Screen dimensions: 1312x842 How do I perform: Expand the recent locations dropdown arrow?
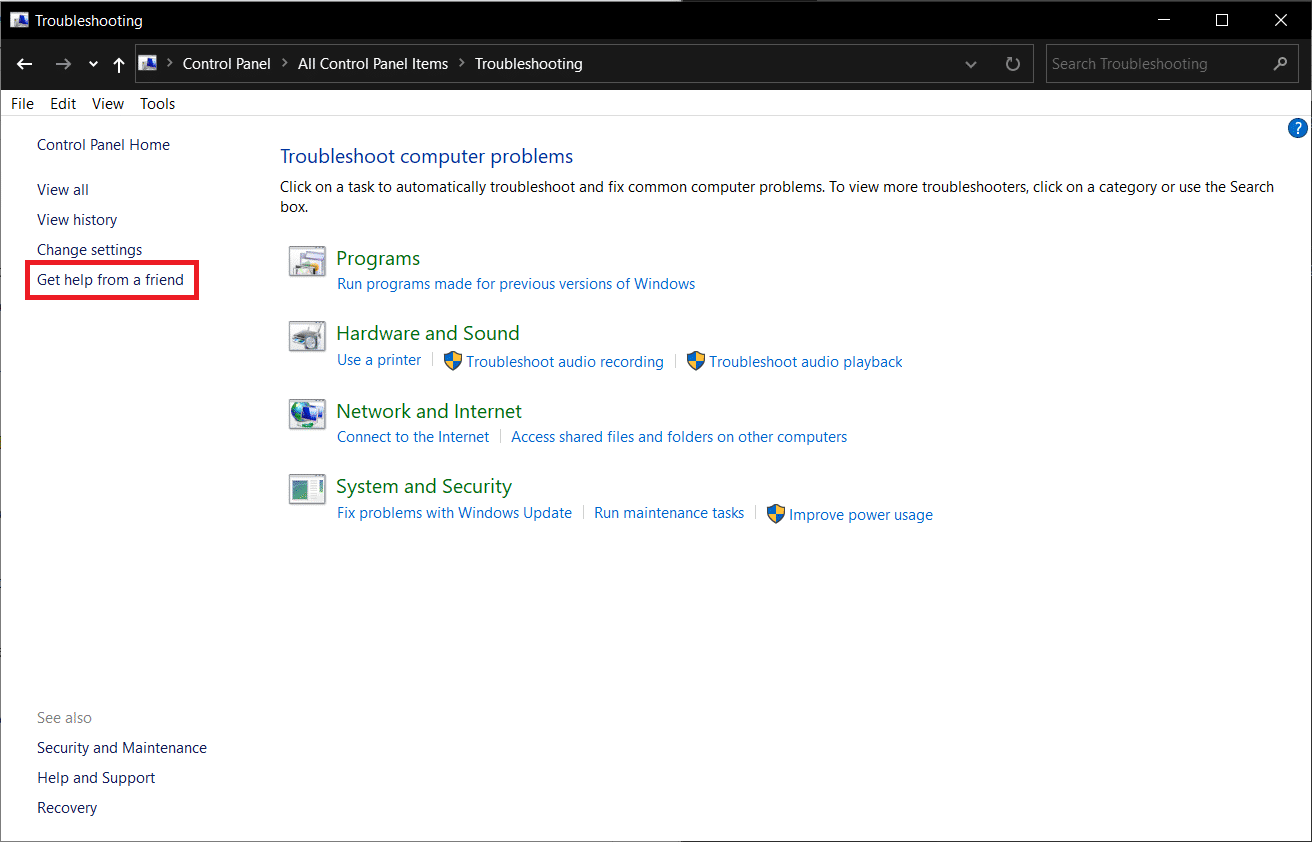tap(93, 64)
